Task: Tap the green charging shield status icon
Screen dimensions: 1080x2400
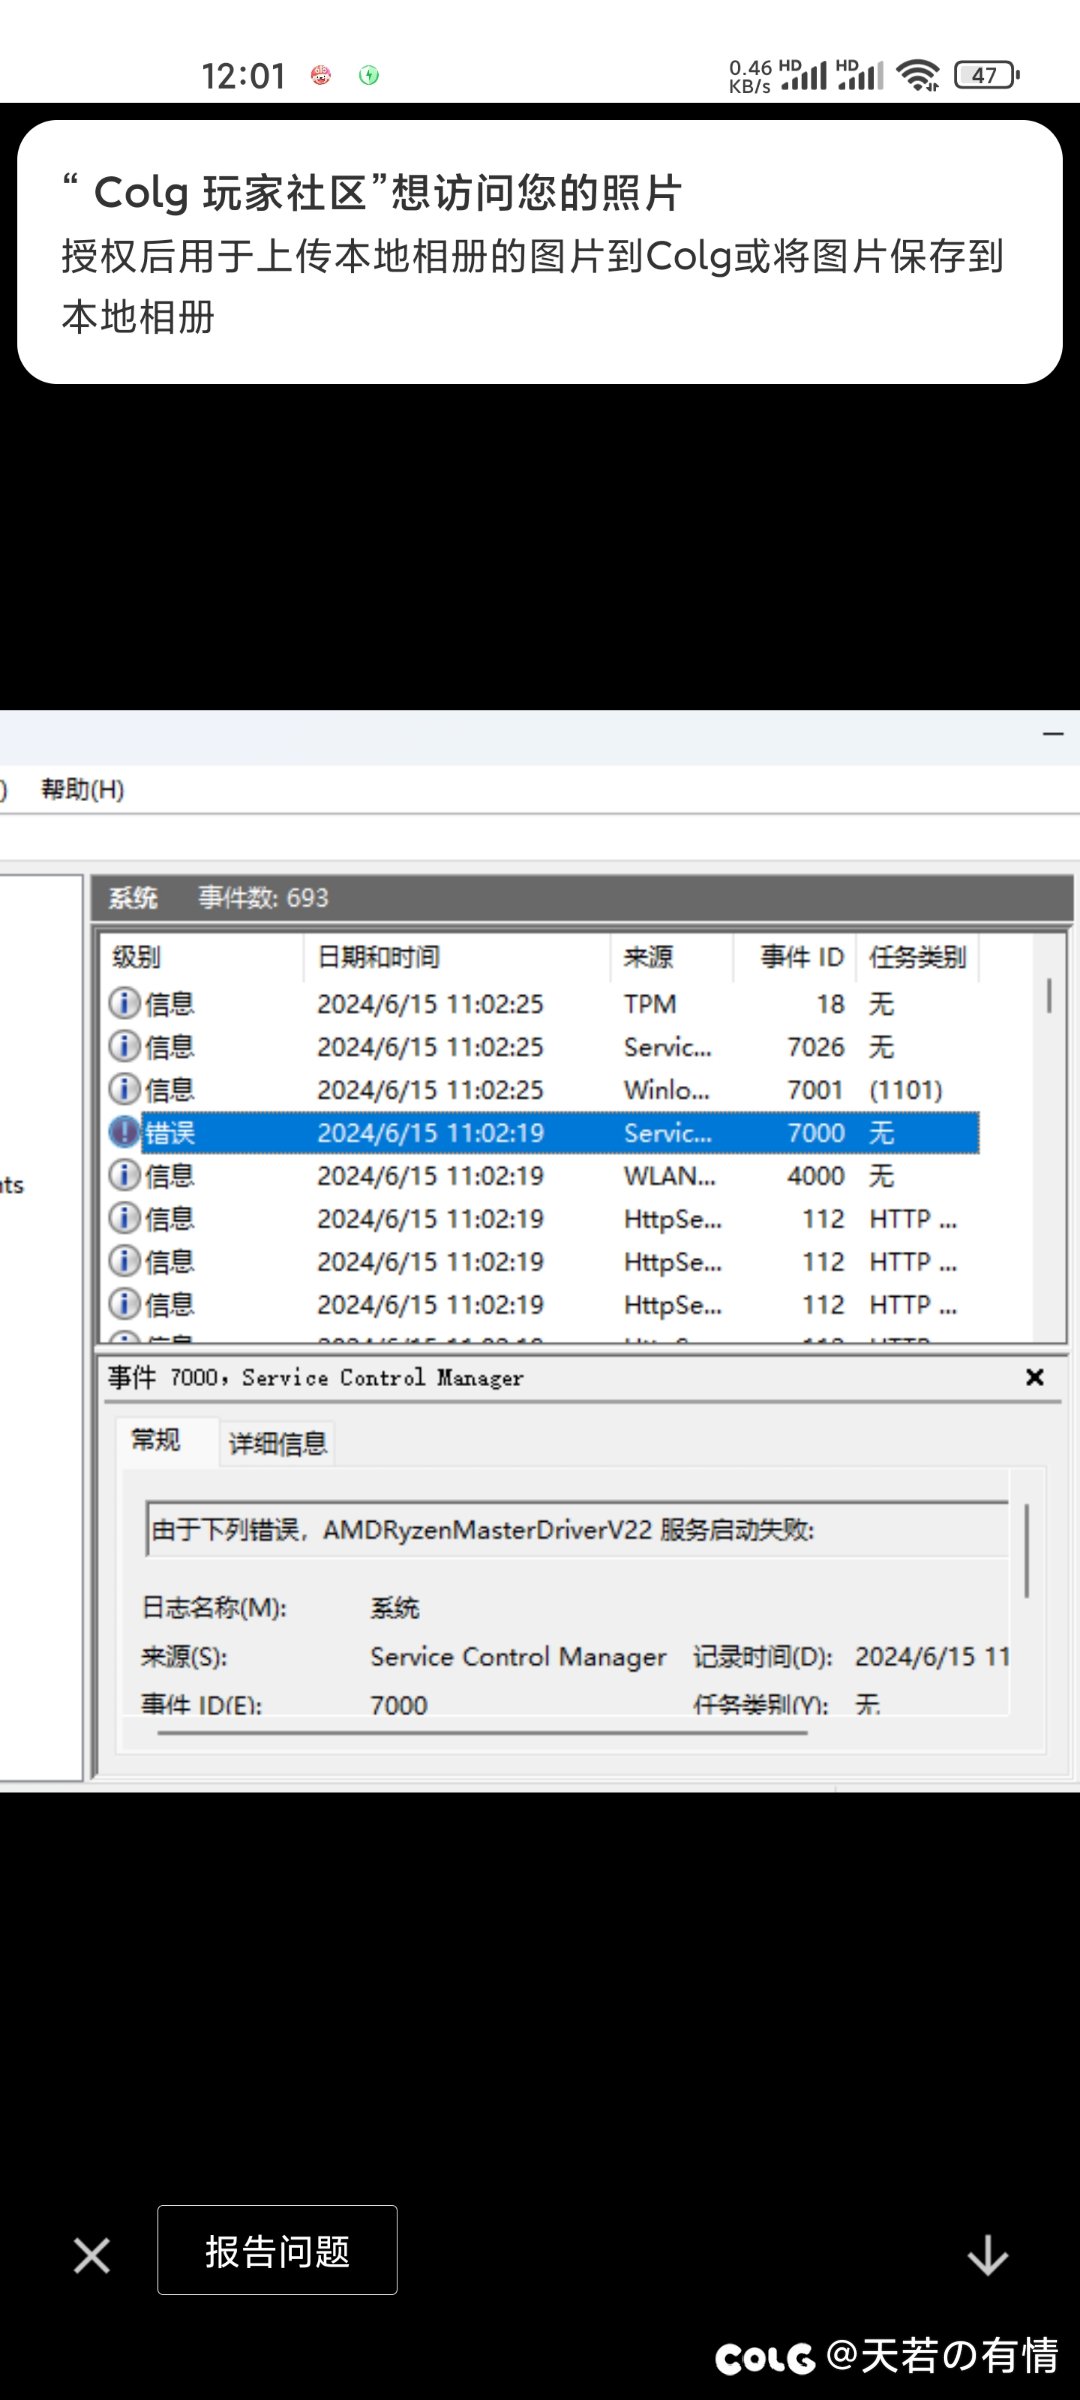Action: click(369, 75)
